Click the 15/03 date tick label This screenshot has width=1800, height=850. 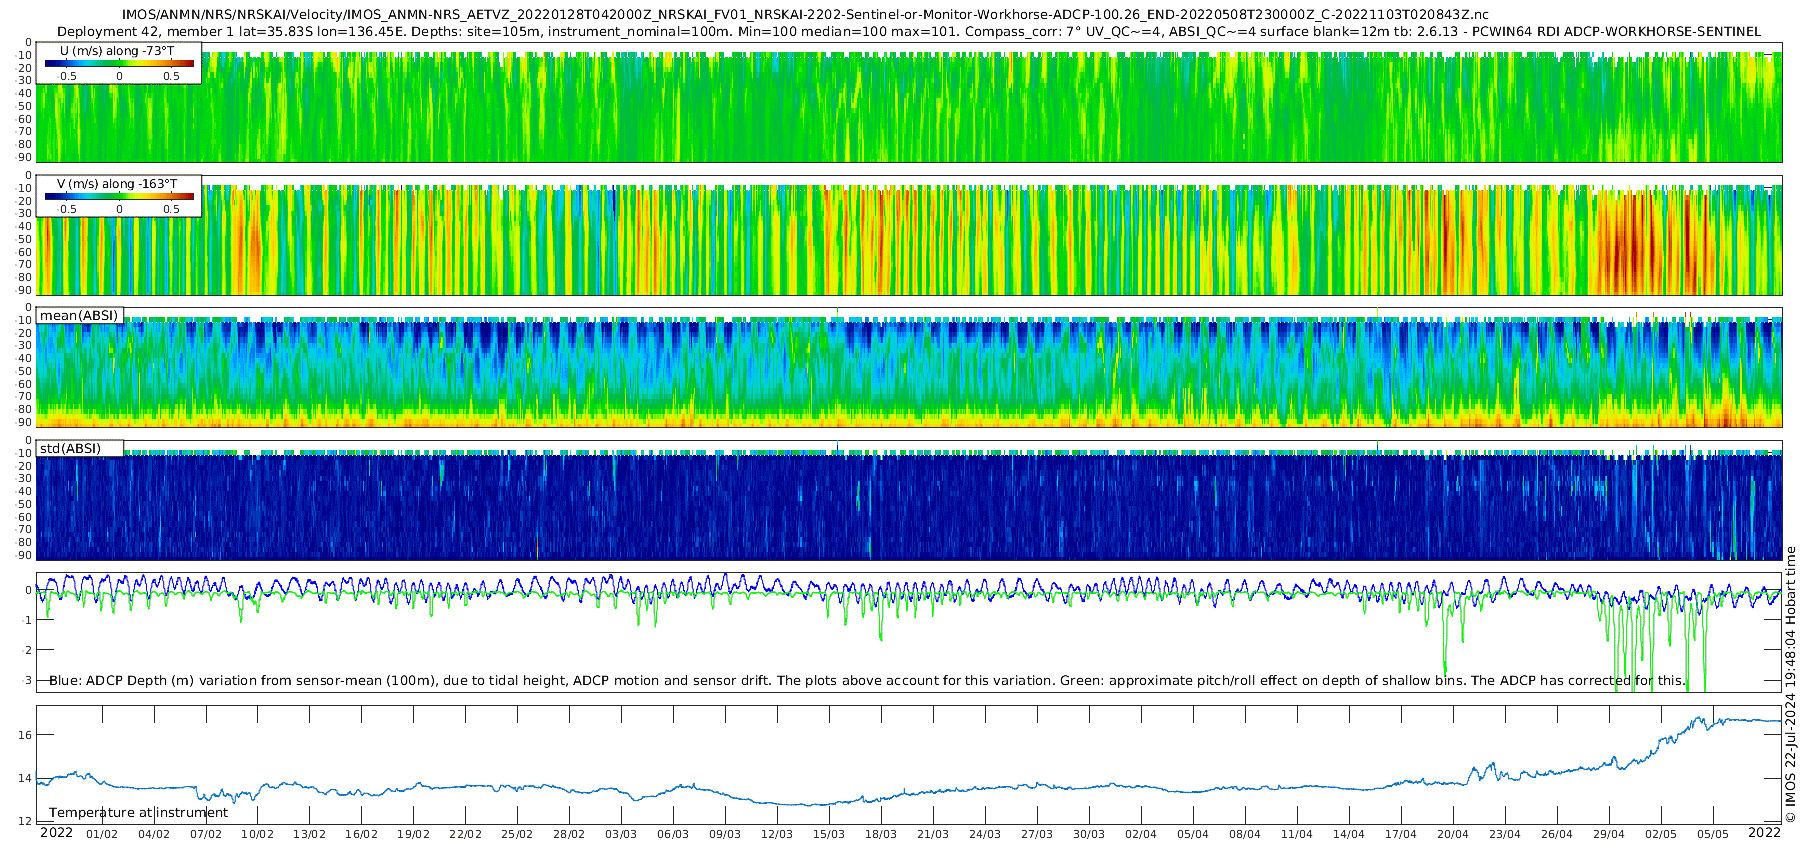(830, 834)
